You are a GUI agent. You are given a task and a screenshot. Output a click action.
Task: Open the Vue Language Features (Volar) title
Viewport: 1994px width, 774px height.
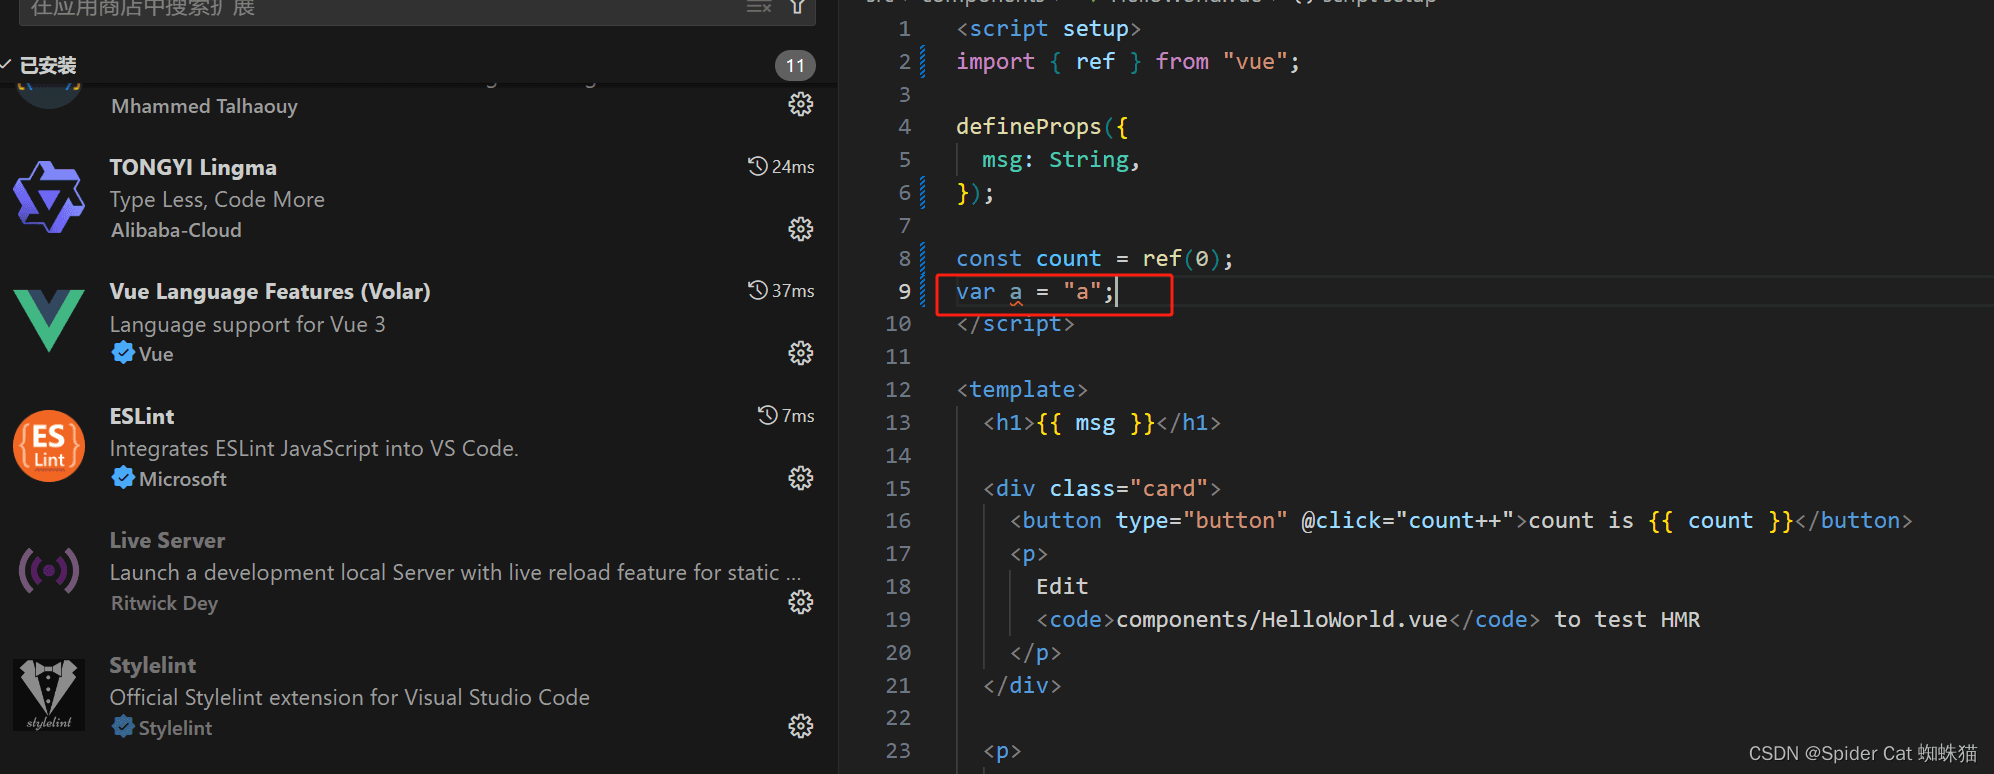coord(270,291)
